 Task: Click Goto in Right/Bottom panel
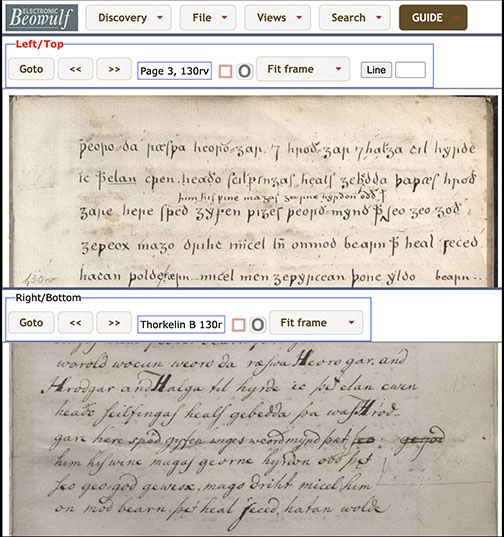click(x=31, y=323)
